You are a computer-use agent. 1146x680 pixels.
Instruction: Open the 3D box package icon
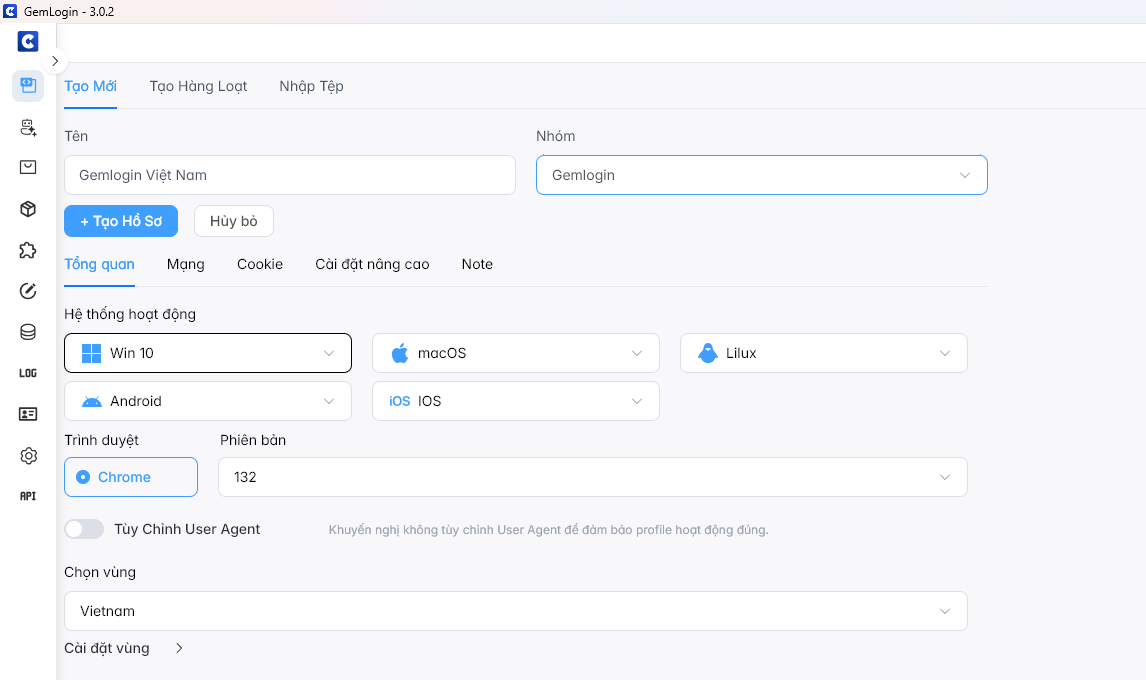28,209
